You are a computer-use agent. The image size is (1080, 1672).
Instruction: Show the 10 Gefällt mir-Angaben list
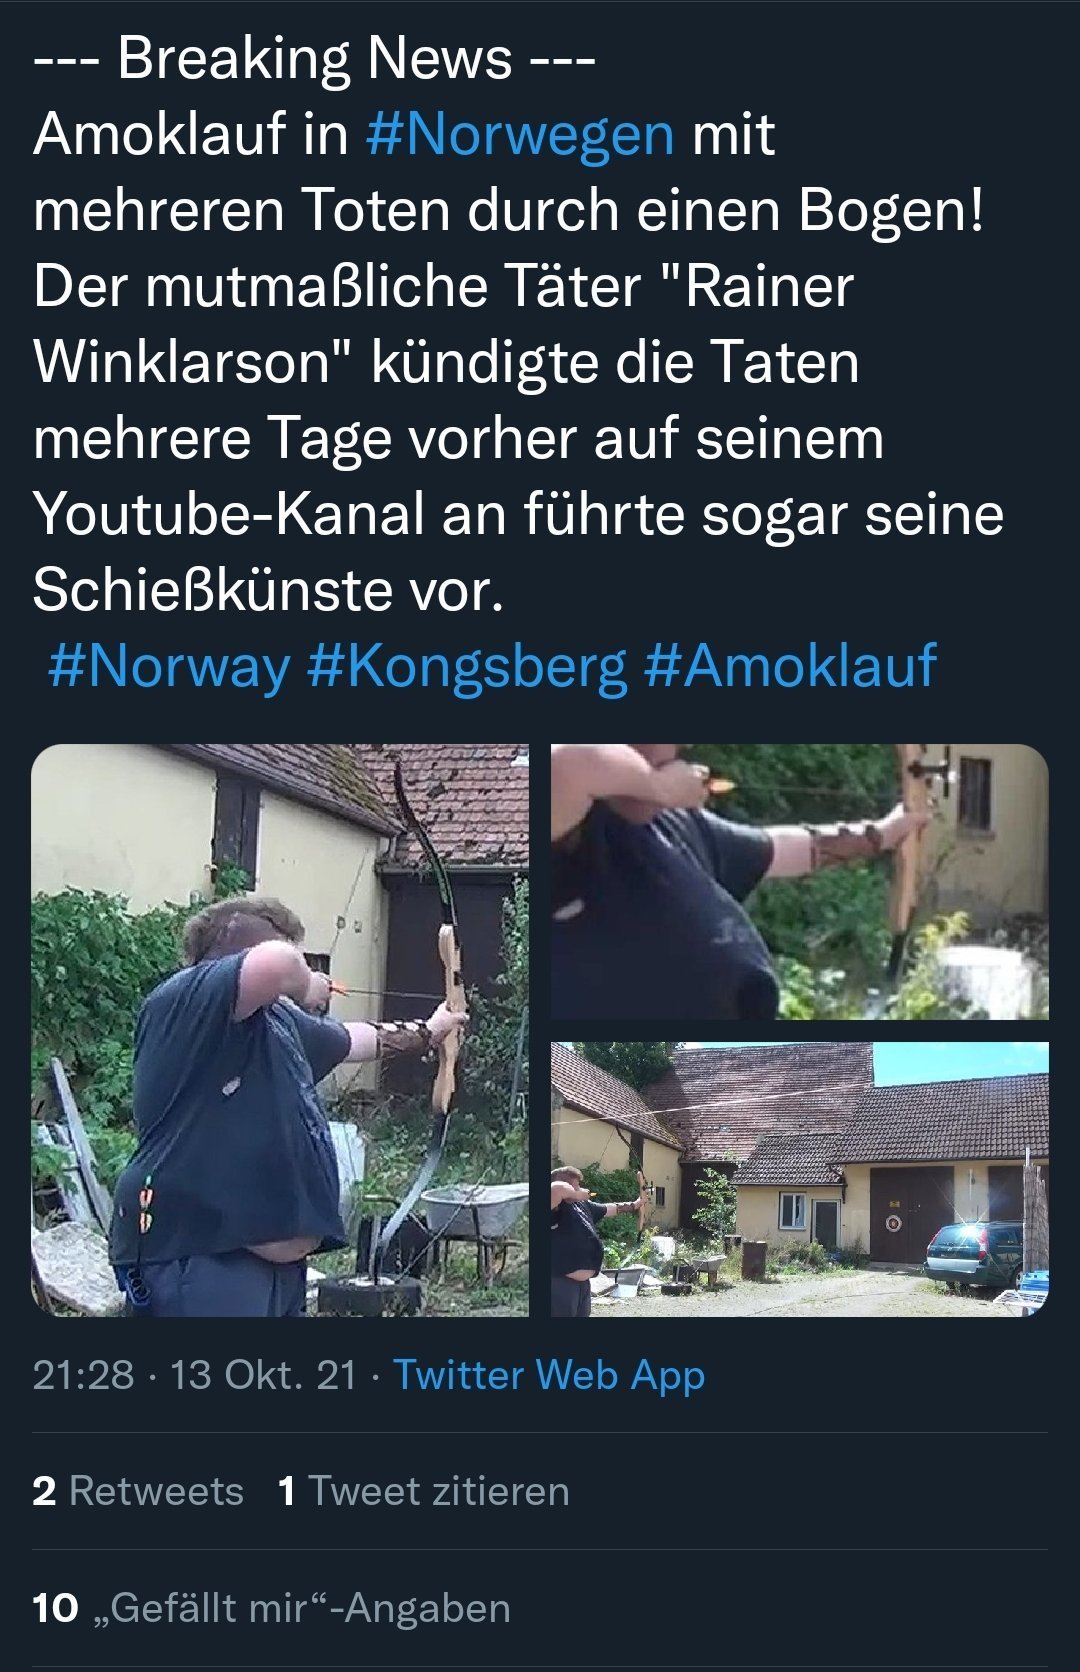(x=272, y=1608)
